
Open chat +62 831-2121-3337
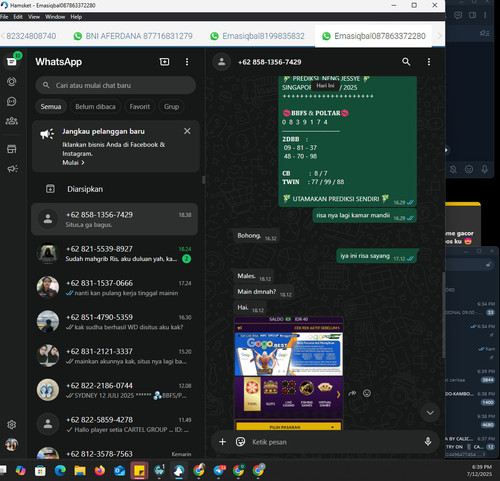click(x=114, y=356)
